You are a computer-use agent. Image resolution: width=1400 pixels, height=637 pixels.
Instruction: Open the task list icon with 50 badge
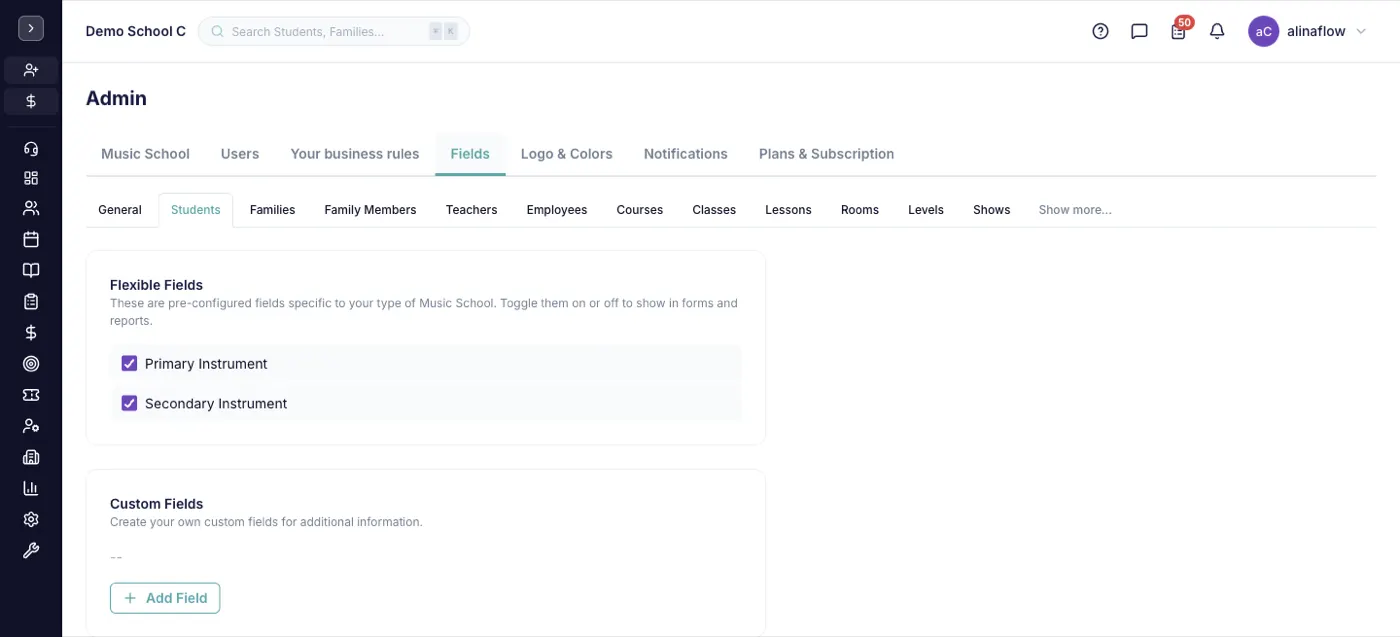click(1179, 31)
